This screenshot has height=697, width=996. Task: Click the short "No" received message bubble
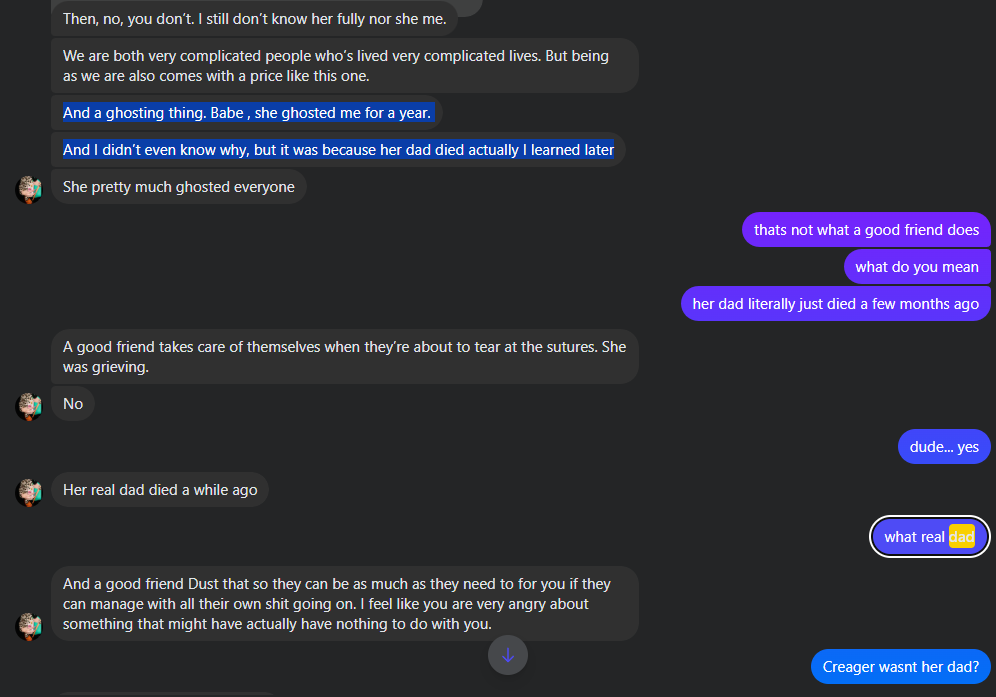click(73, 404)
